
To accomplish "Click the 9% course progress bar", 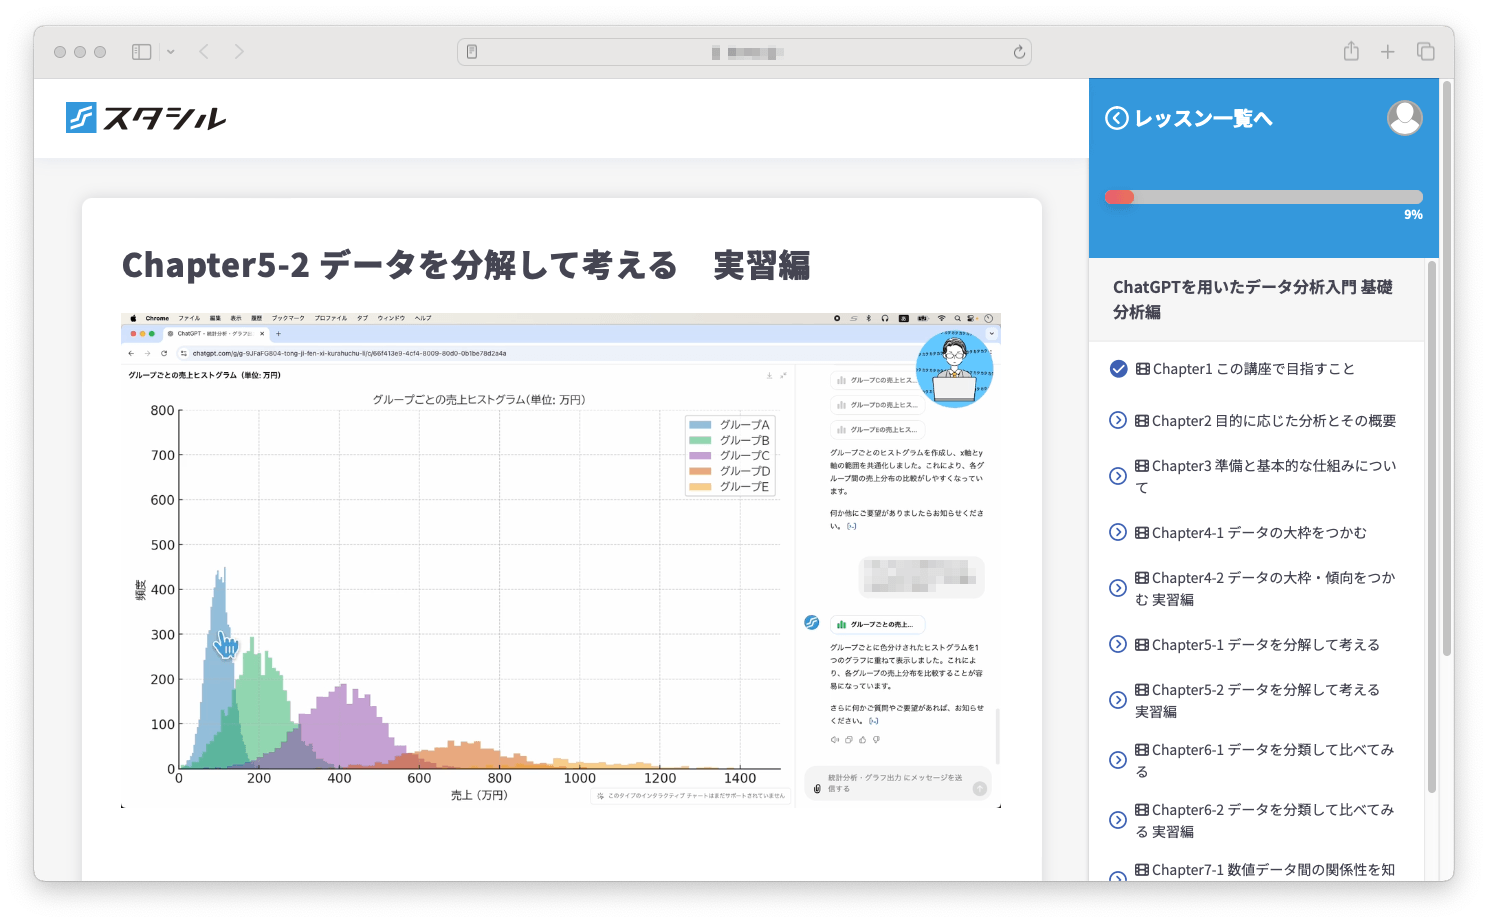I will (1263, 196).
